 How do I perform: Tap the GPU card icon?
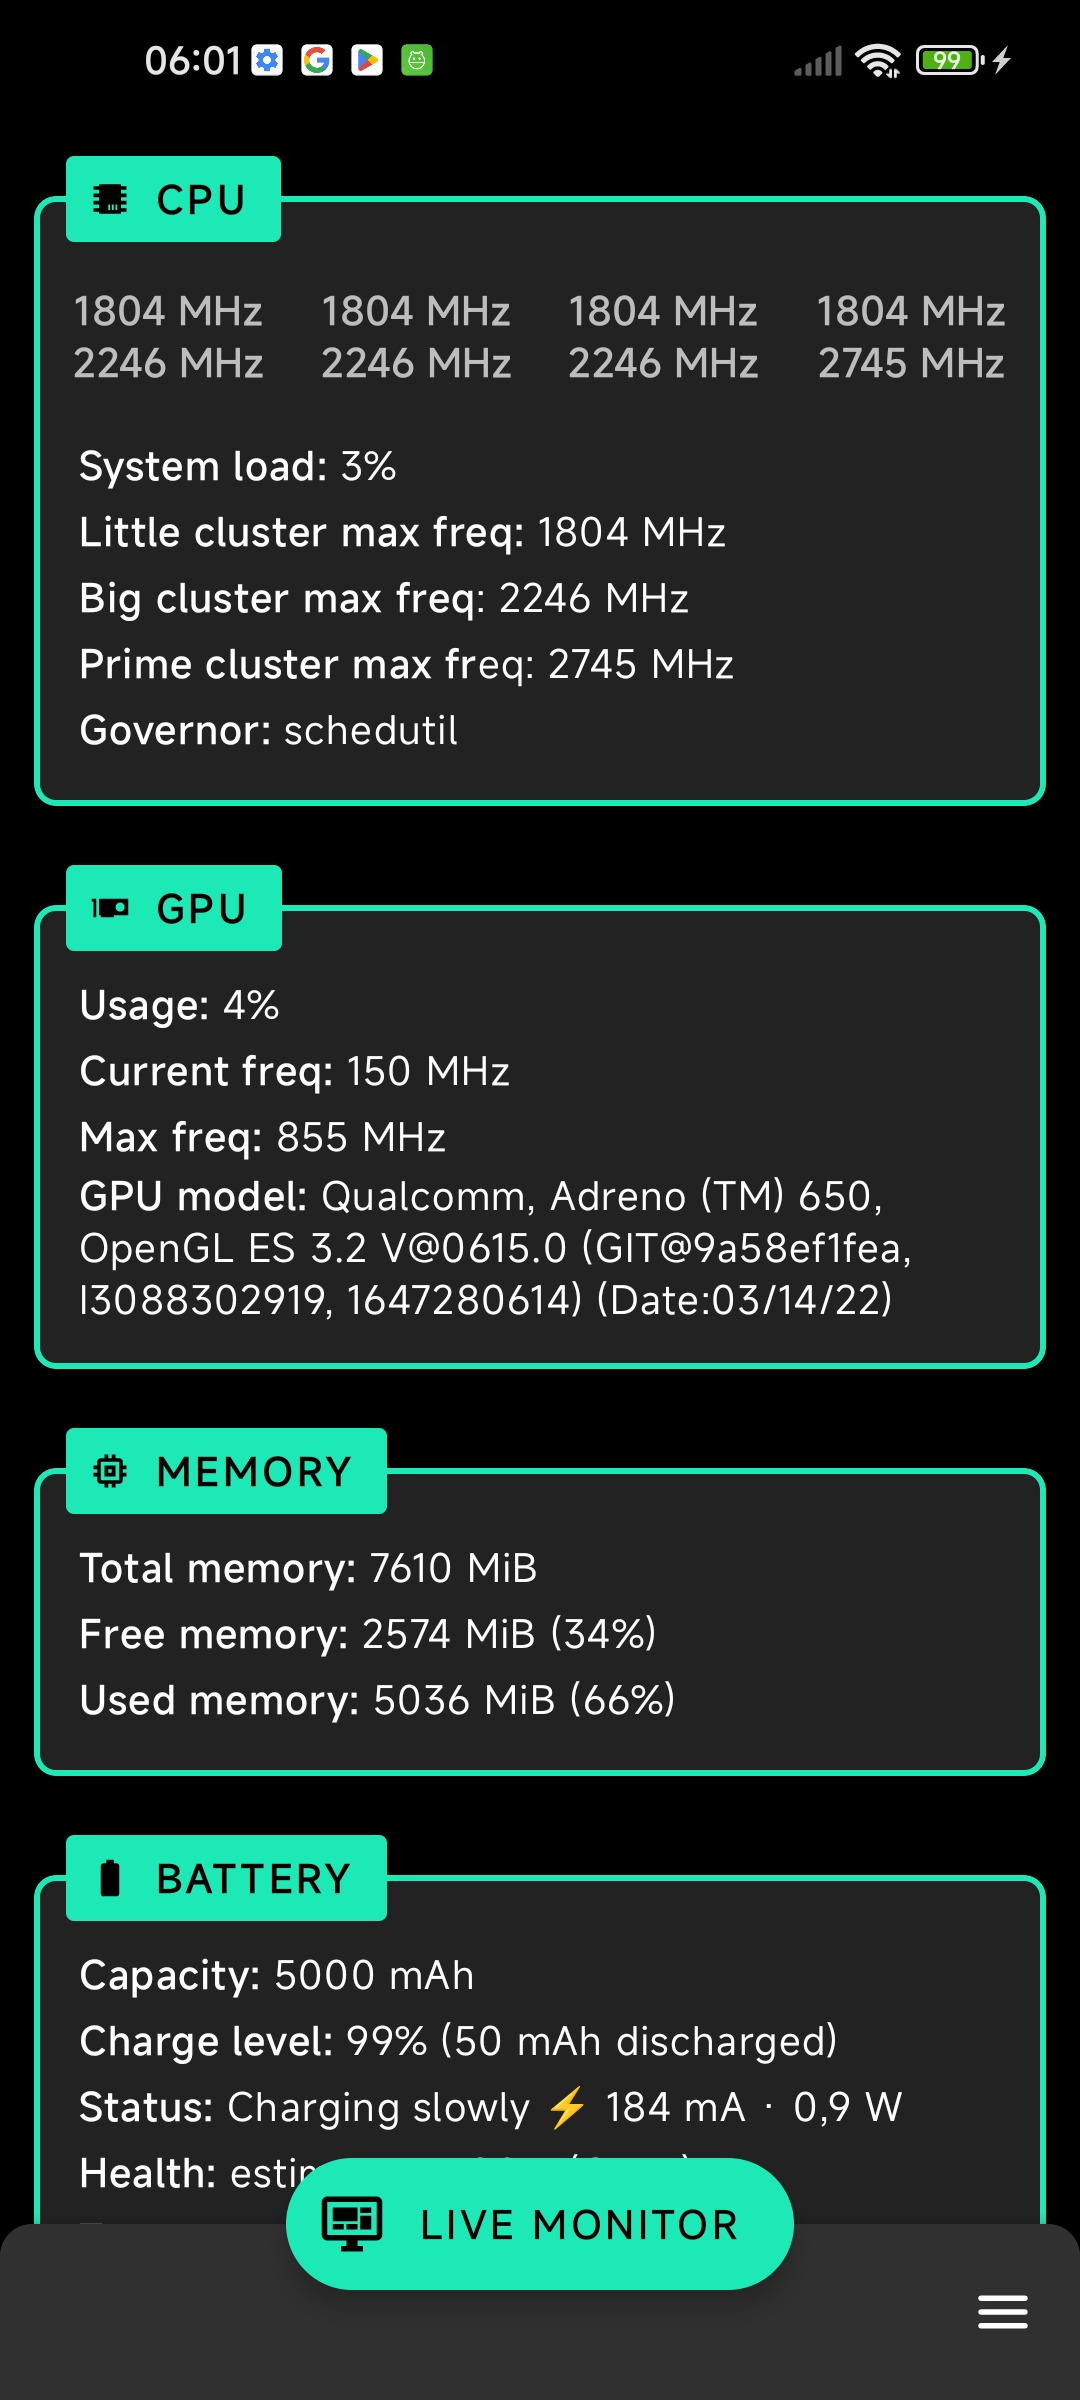click(110, 908)
